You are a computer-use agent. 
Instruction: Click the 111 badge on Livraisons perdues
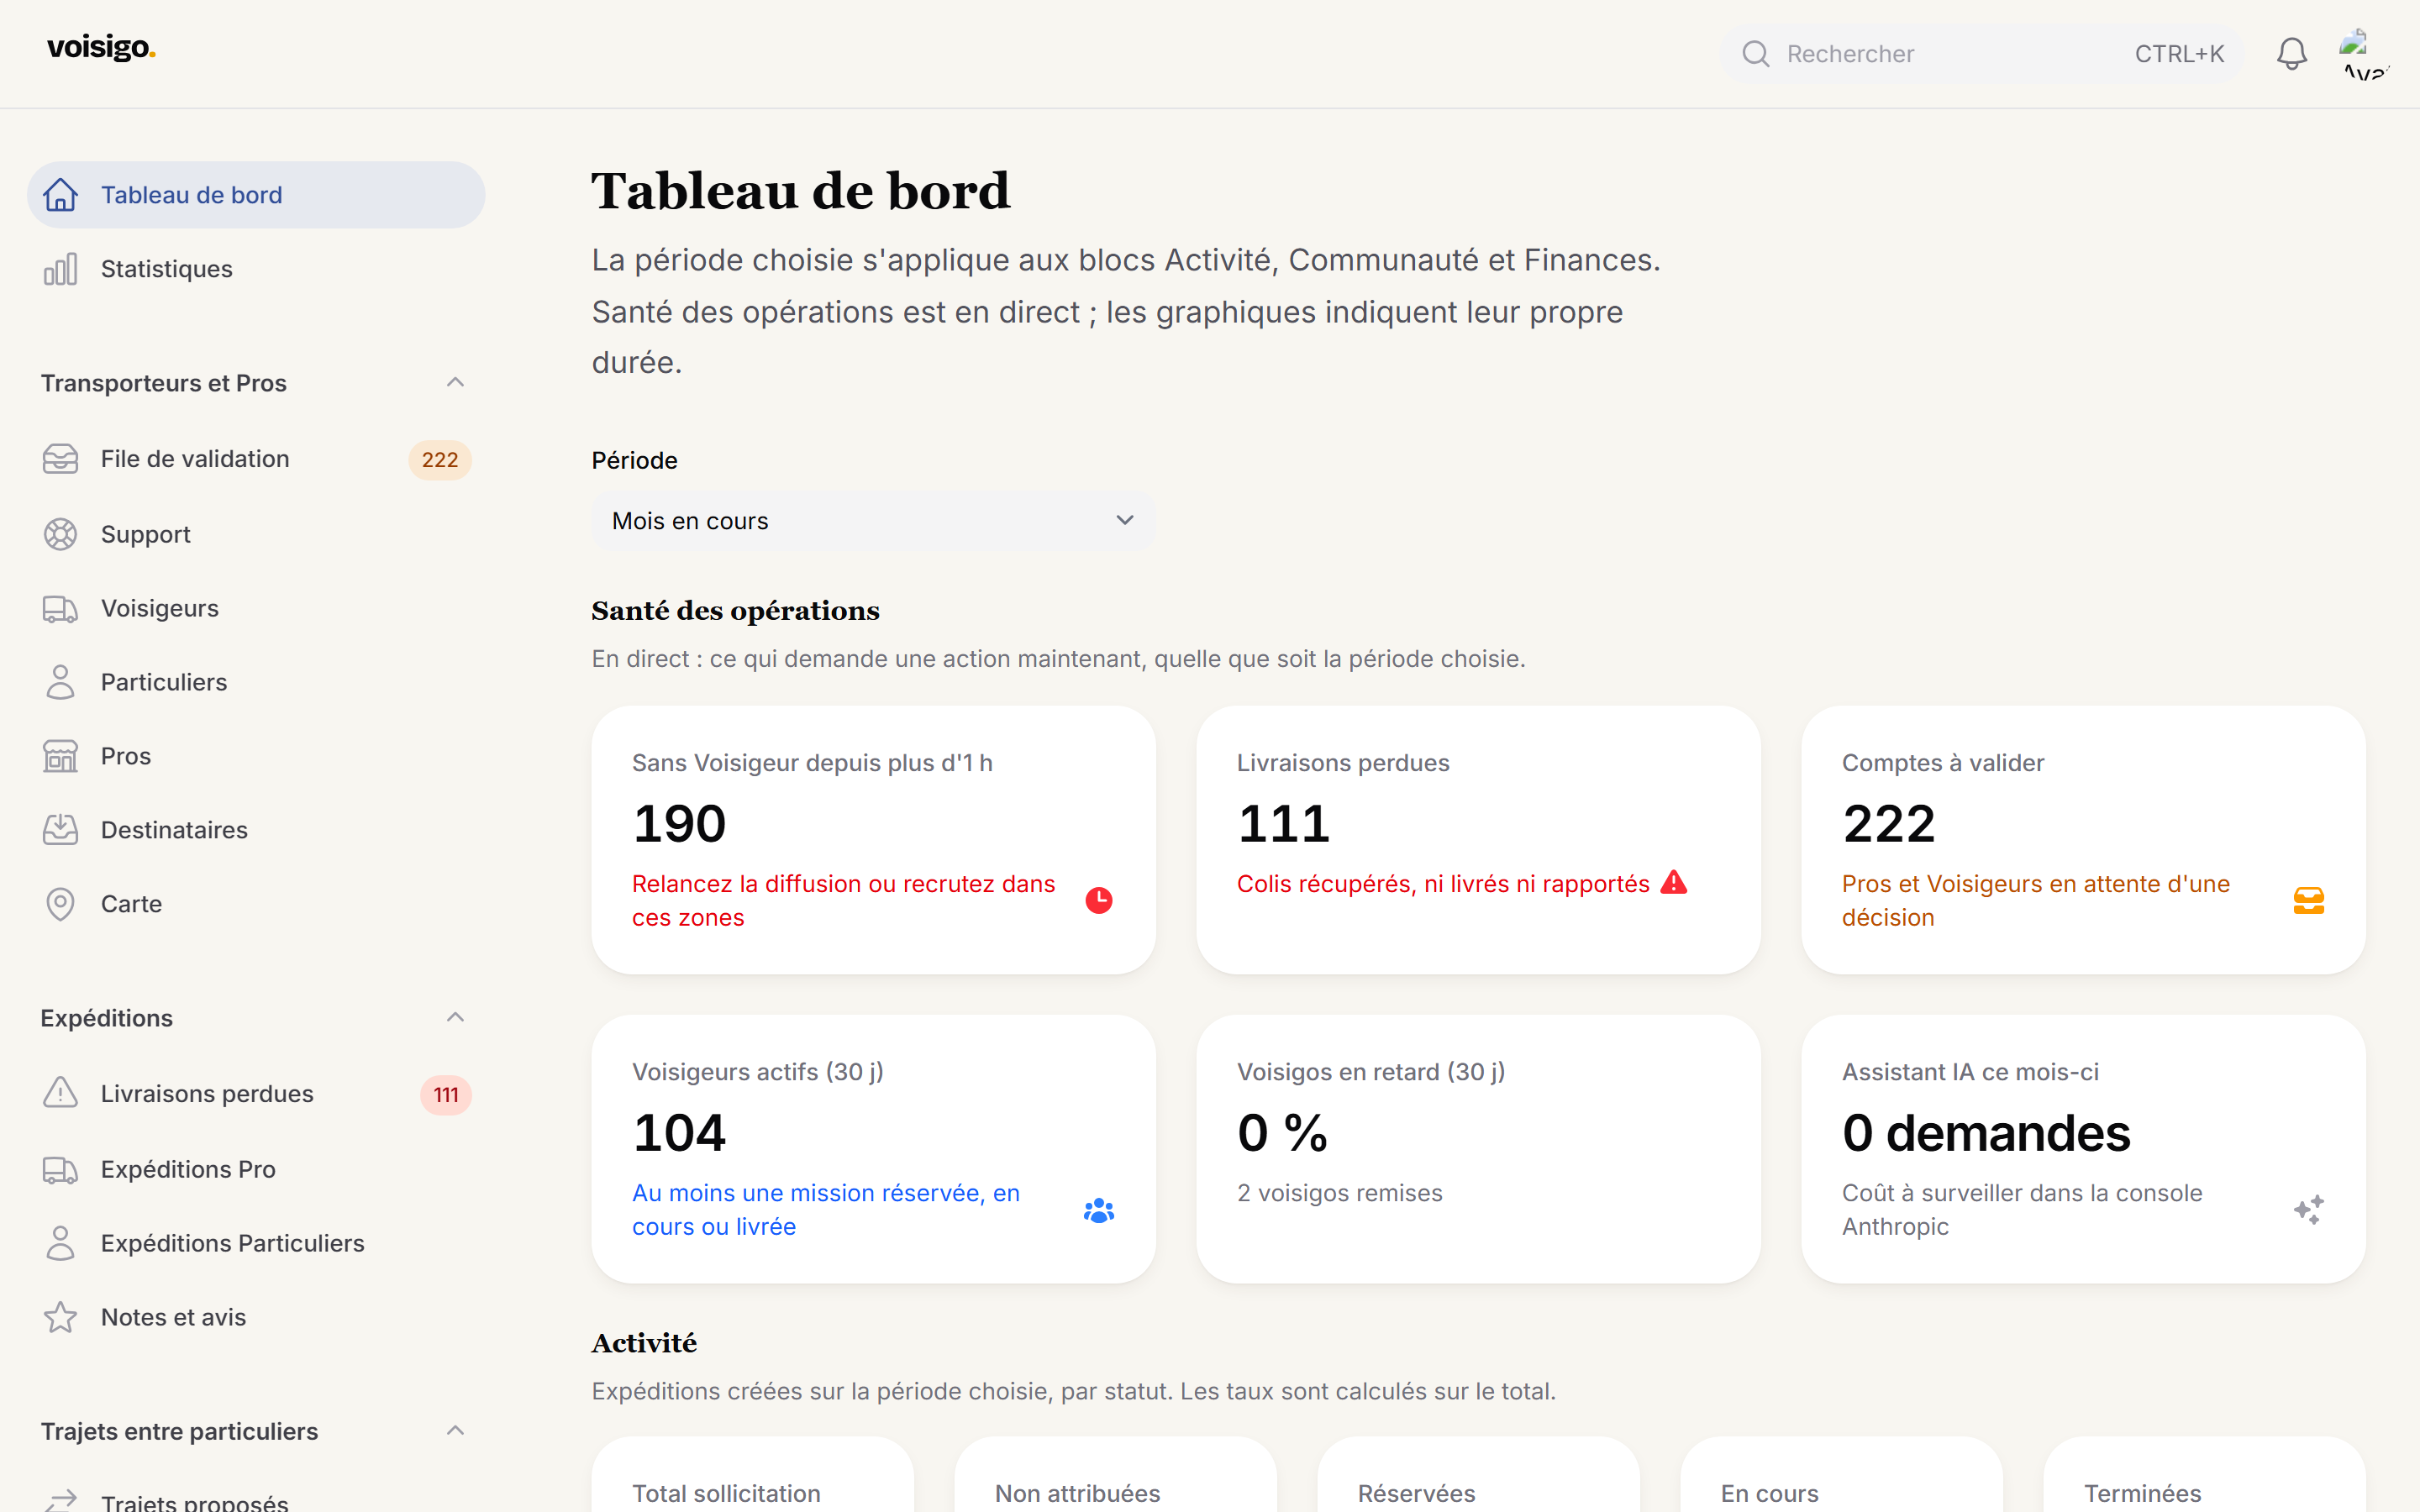coord(446,1095)
